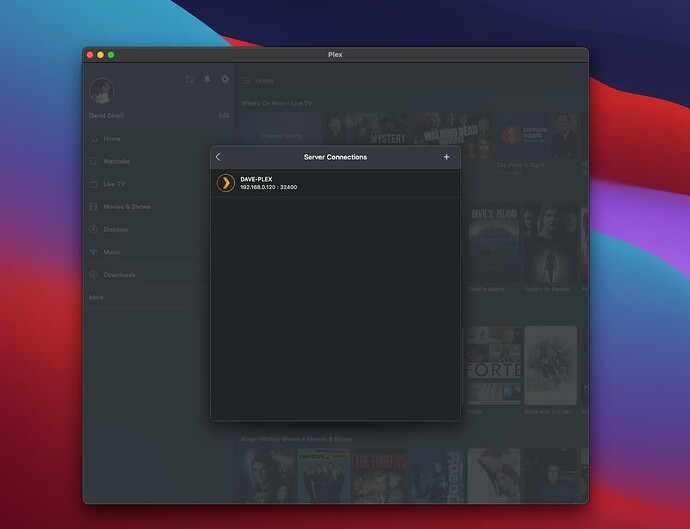Click the Live TV icon
The image size is (690, 529).
93,184
